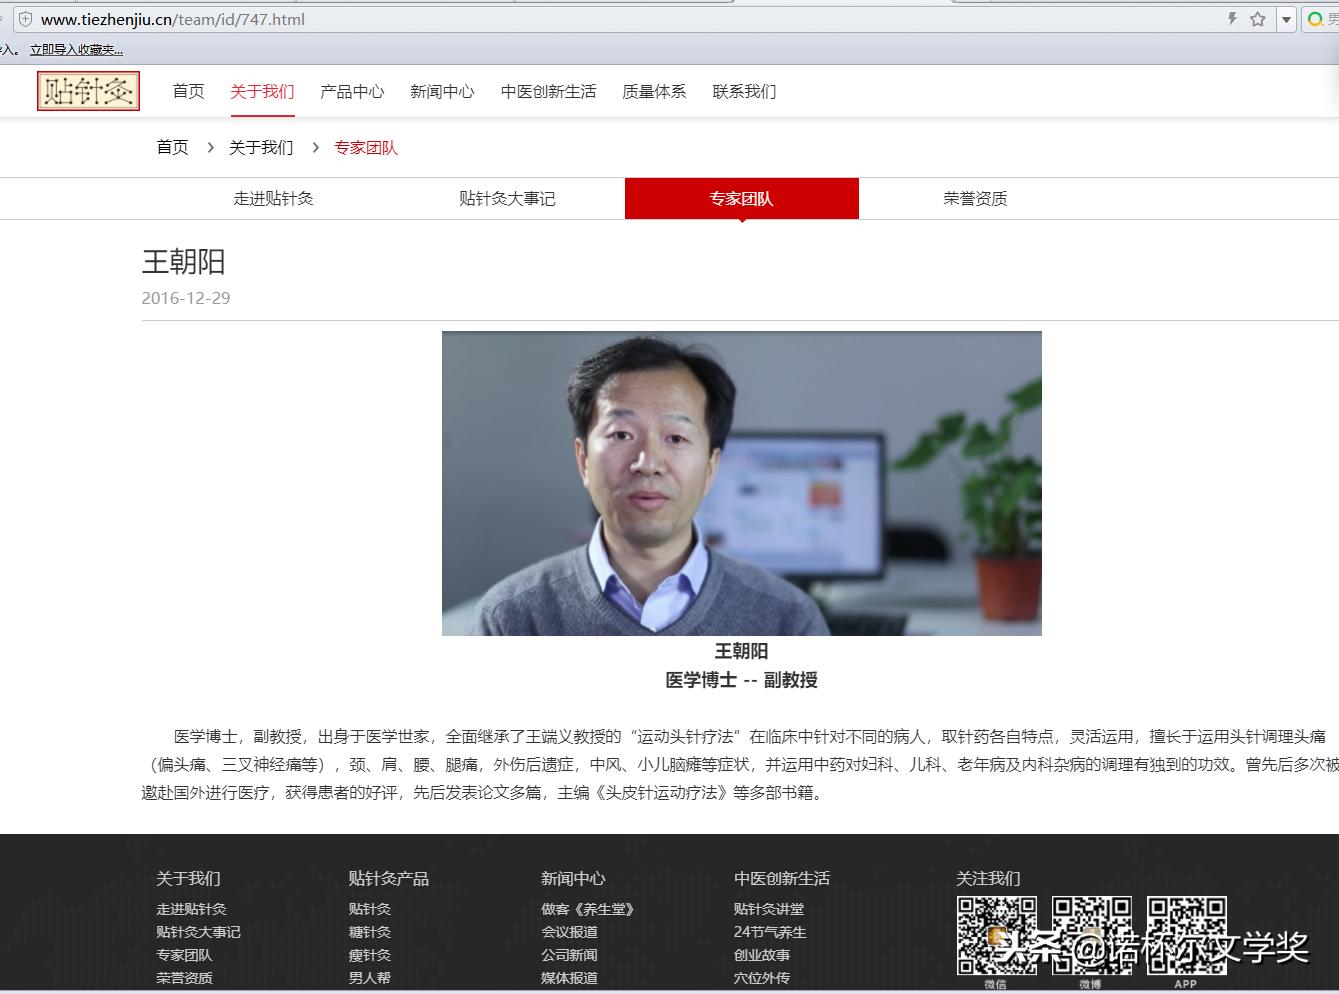The width and height of the screenshot is (1339, 994).
Task: Click the 贴针灸 site logo
Action: [88, 90]
